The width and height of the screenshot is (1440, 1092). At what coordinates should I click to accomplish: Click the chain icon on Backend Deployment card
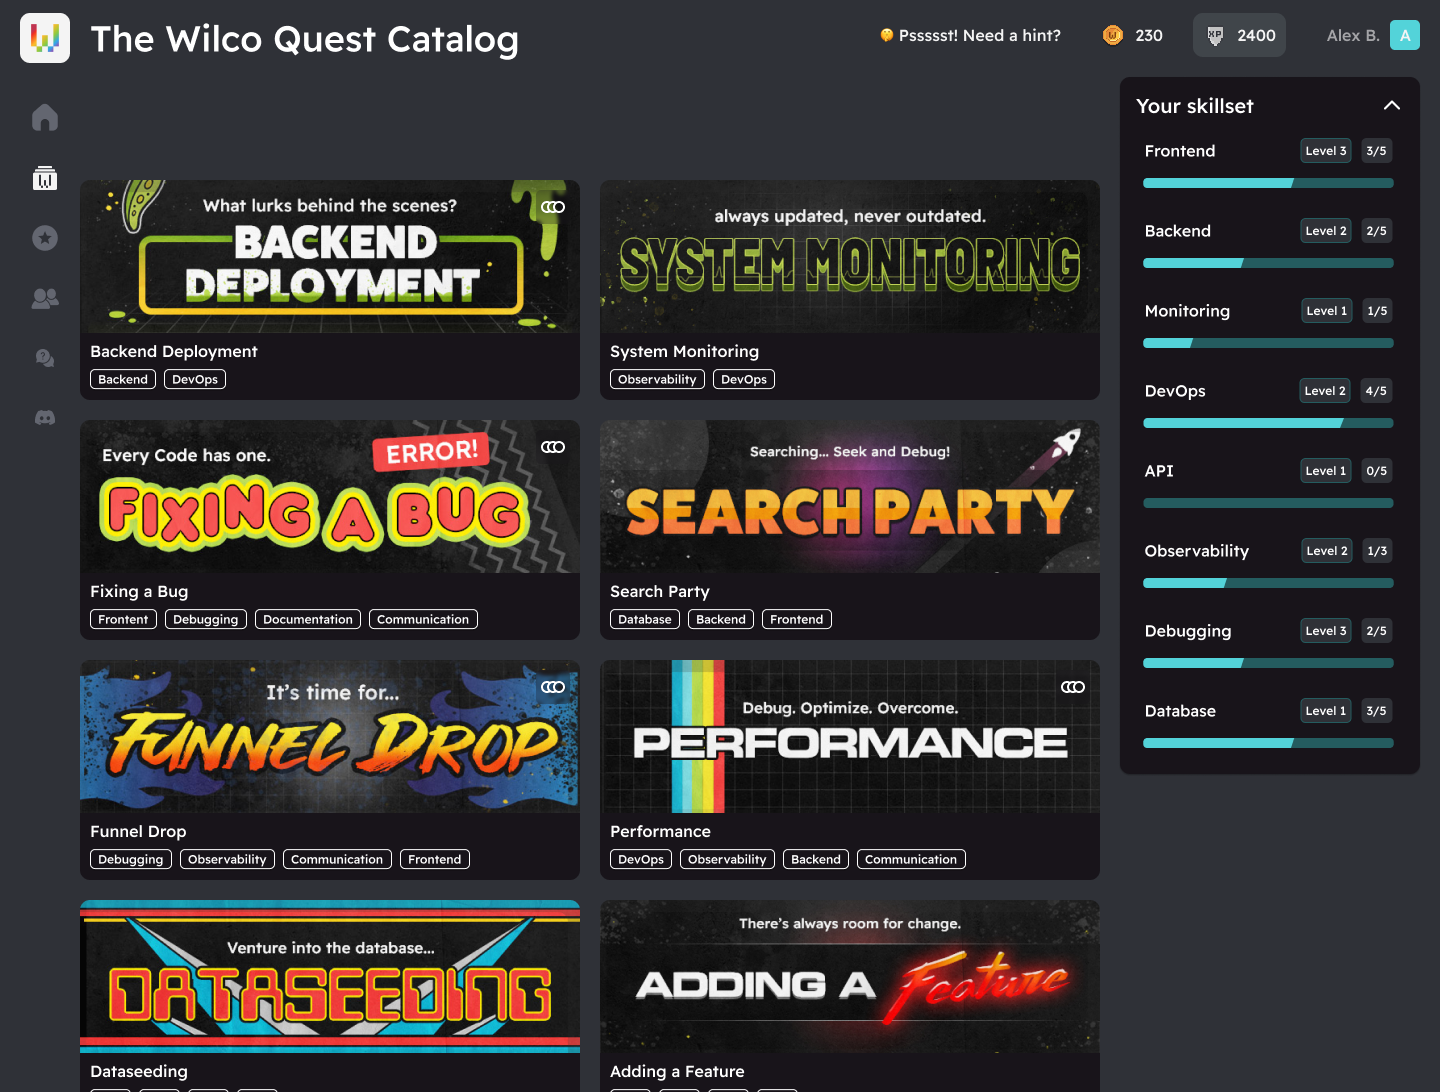click(x=553, y=207)
